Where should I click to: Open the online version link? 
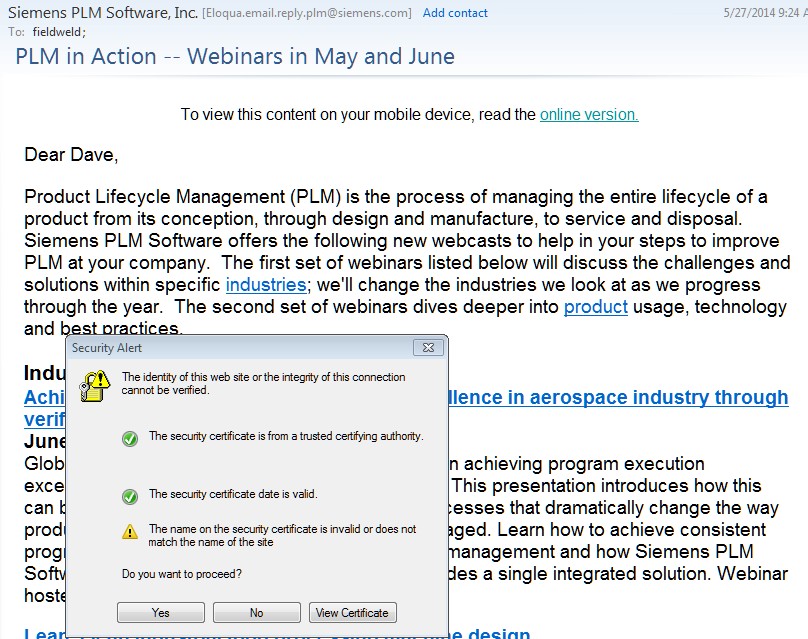[588, 115]
